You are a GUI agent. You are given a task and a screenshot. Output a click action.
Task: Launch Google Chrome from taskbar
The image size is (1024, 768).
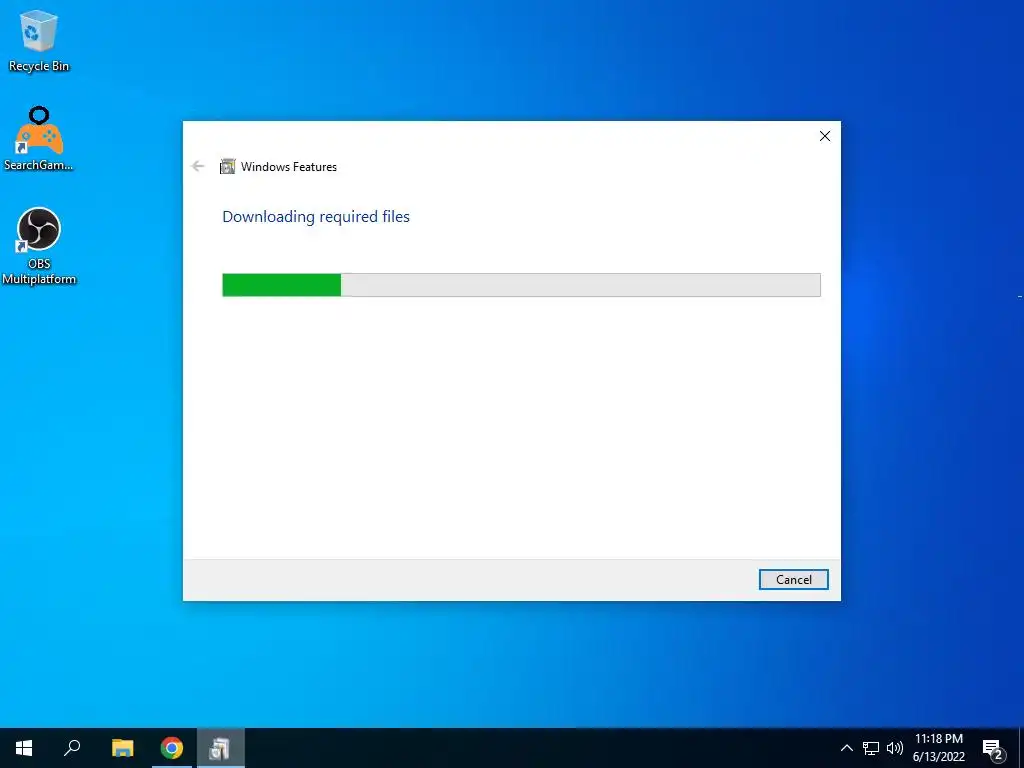tap(172, 748)
